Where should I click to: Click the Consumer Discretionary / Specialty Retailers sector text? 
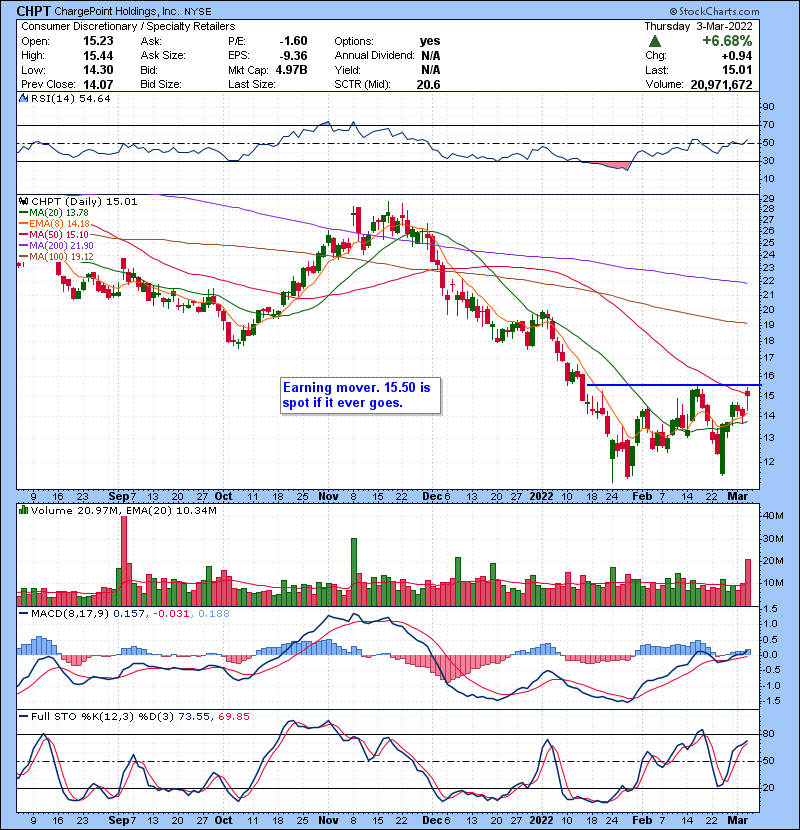[128, 26]
